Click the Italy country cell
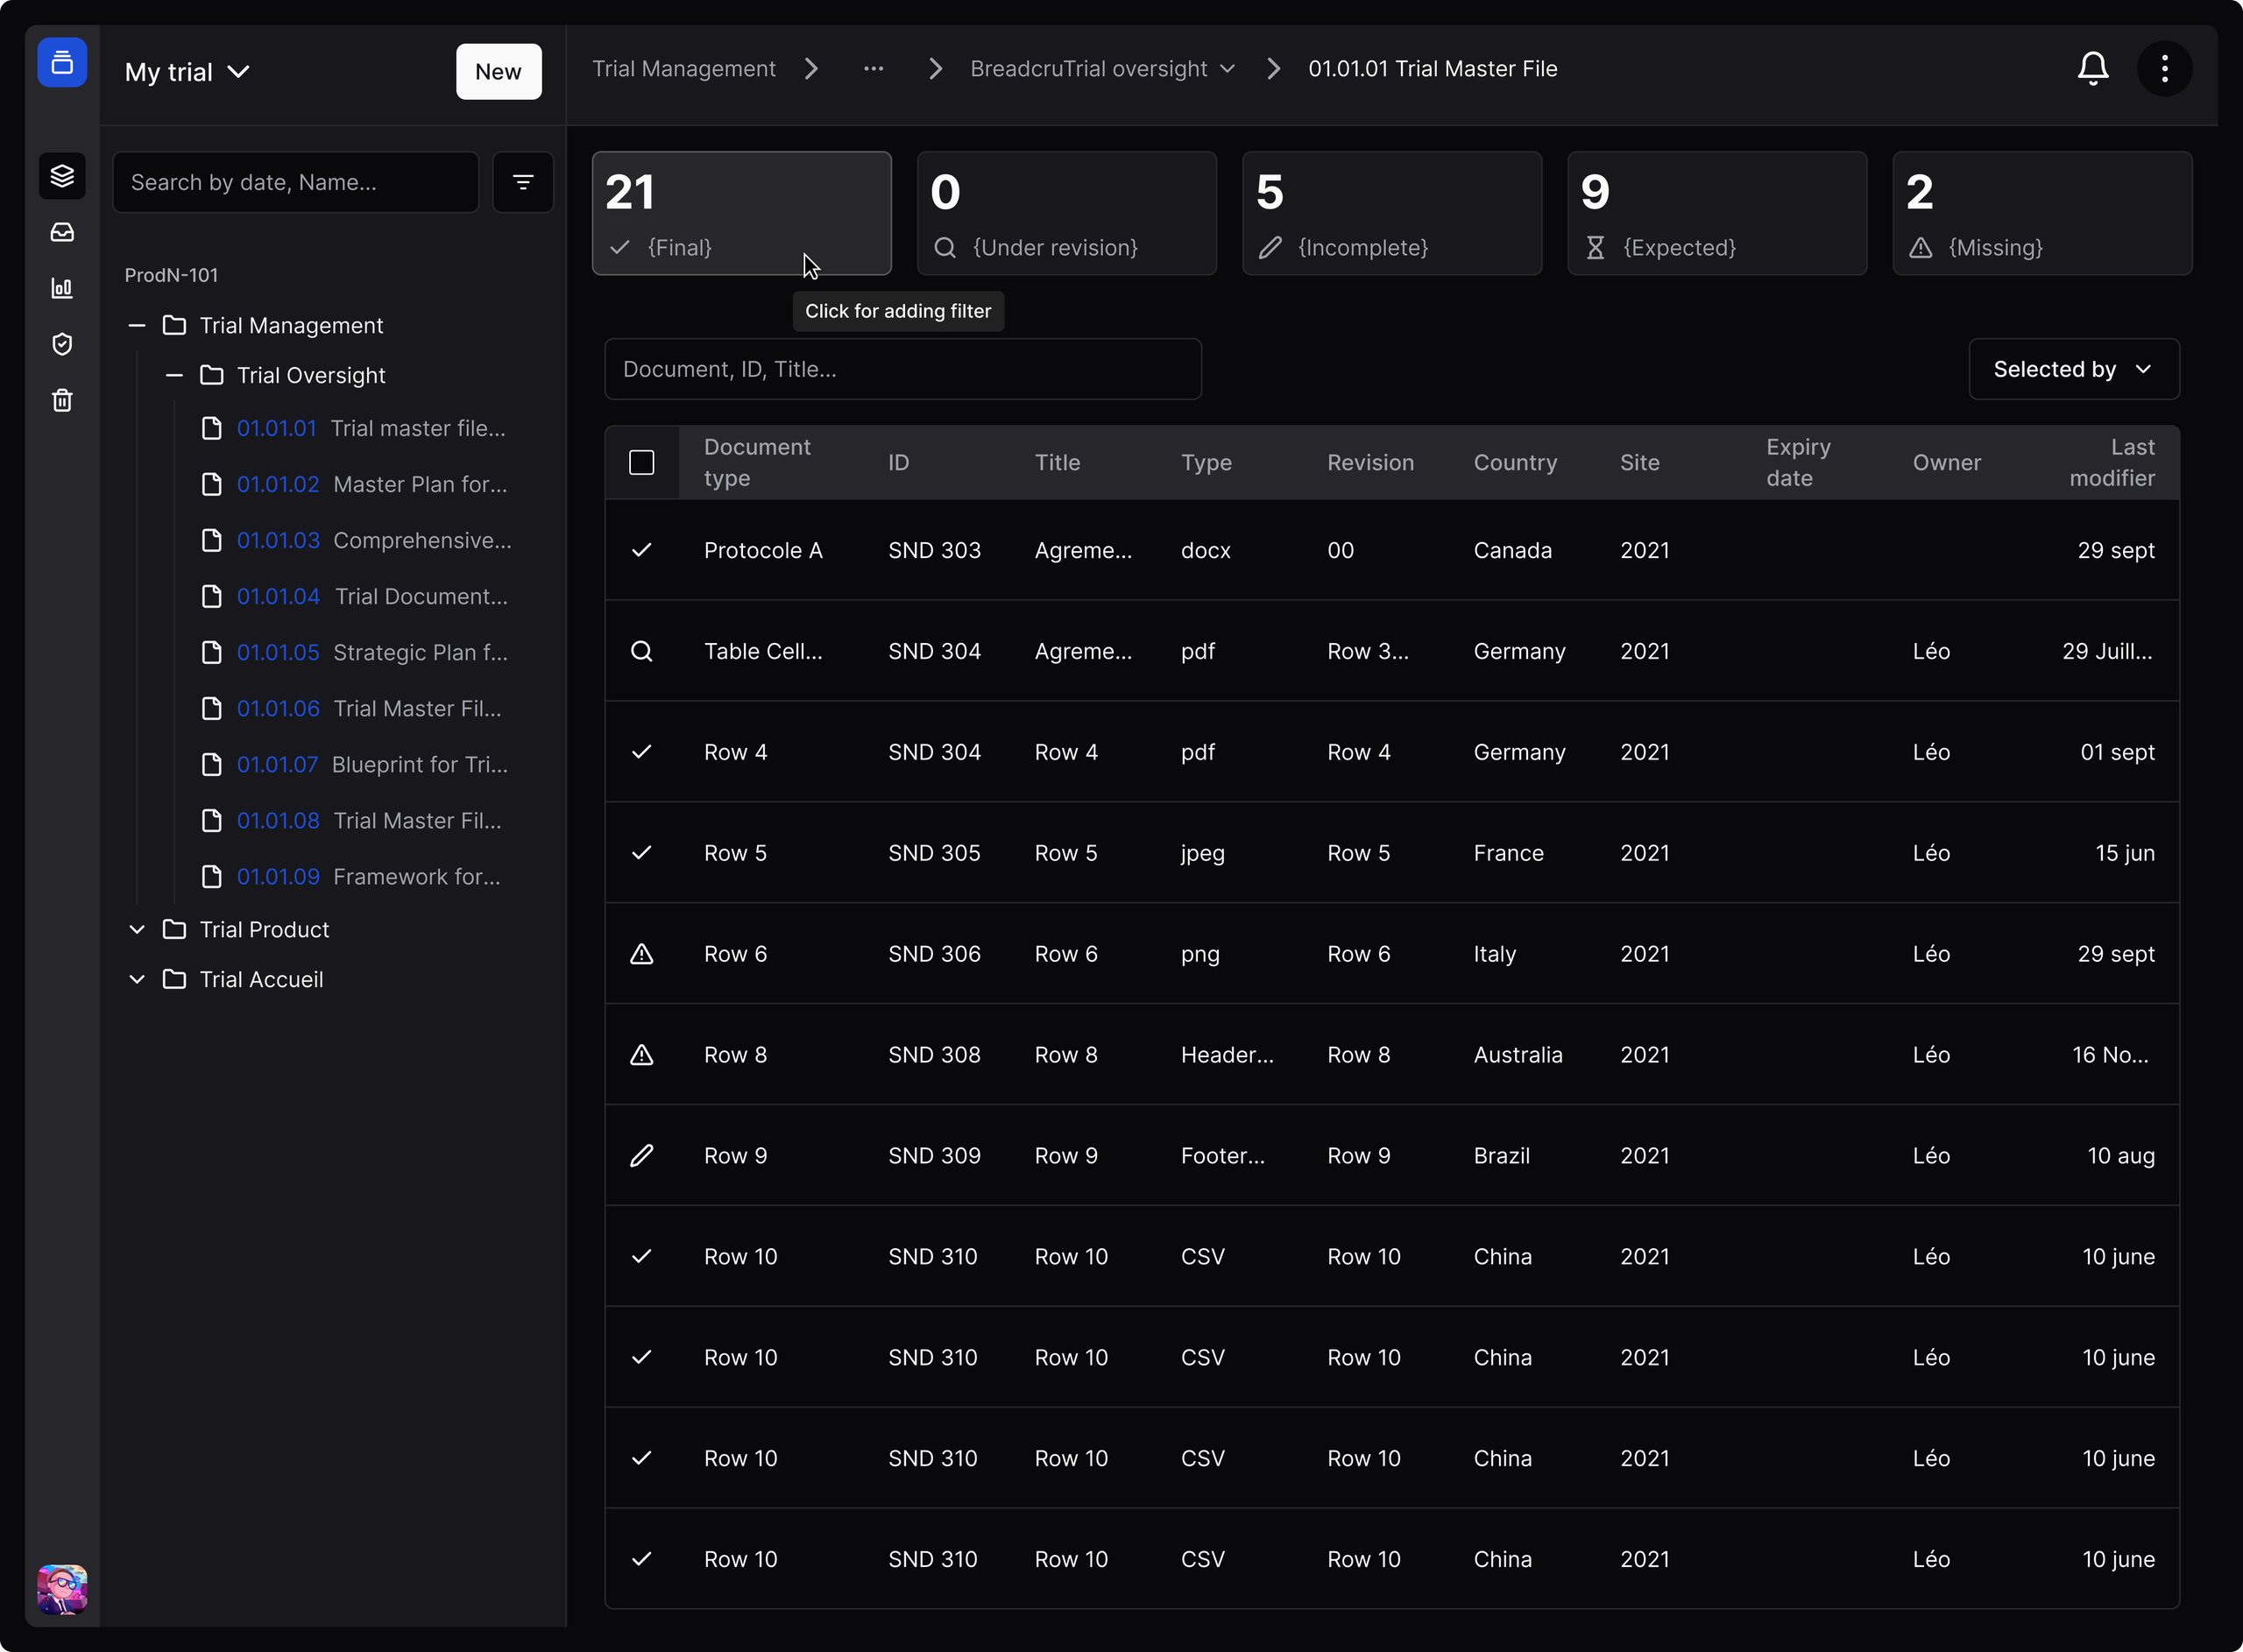The image size is (2243, 1652). tap(1494, 954)
